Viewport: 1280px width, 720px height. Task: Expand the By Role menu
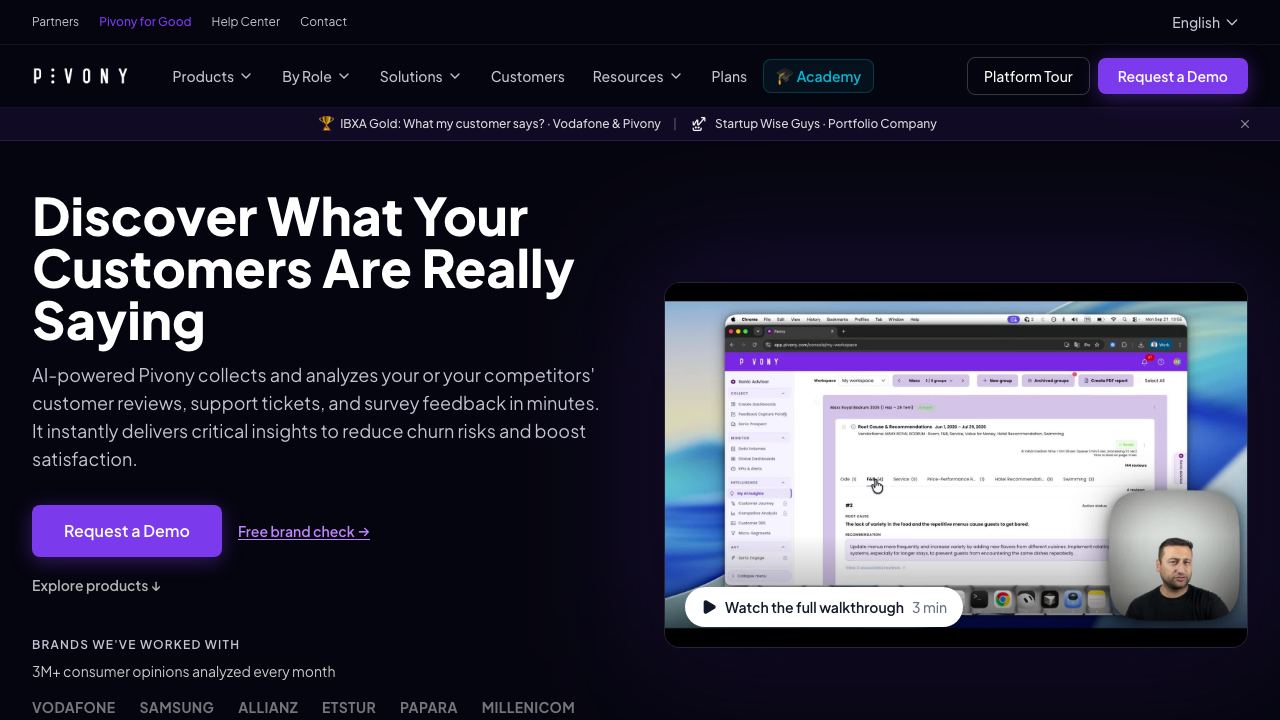[316, 76]
